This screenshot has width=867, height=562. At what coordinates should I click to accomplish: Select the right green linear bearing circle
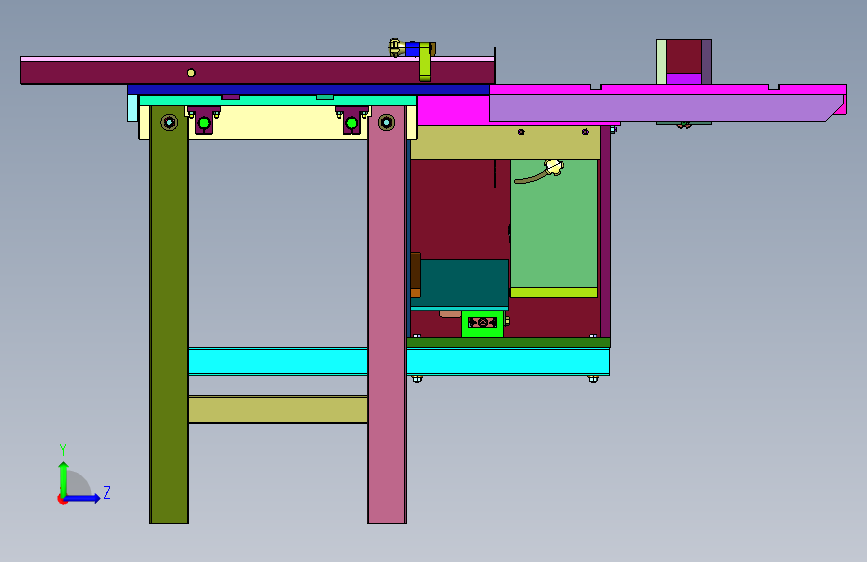(x=352, y=123)
